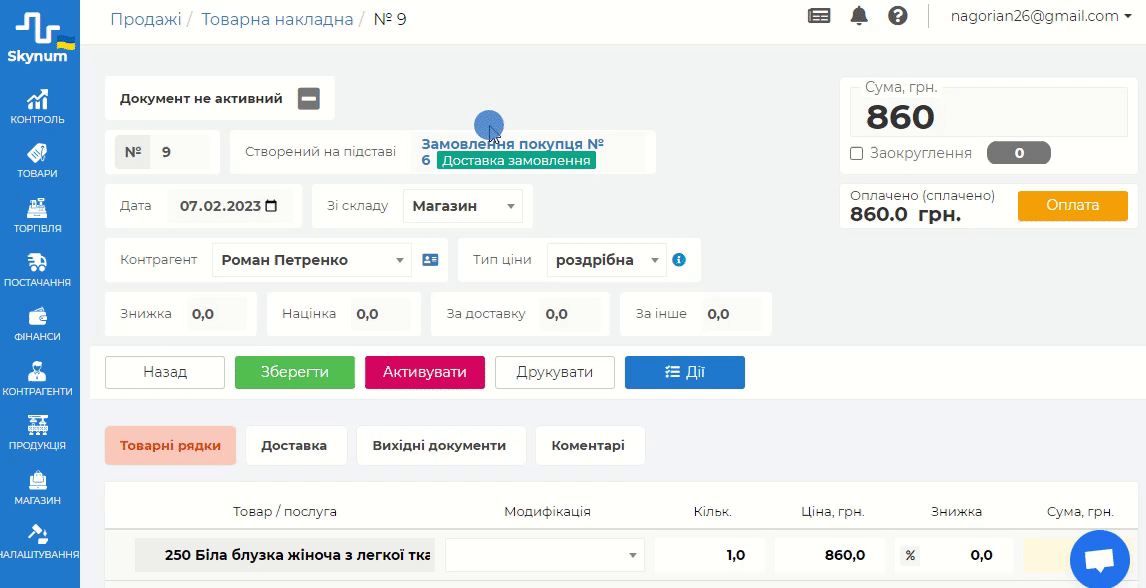
Task: Open the list icon in top bar
Action: [x=819, y=16]
